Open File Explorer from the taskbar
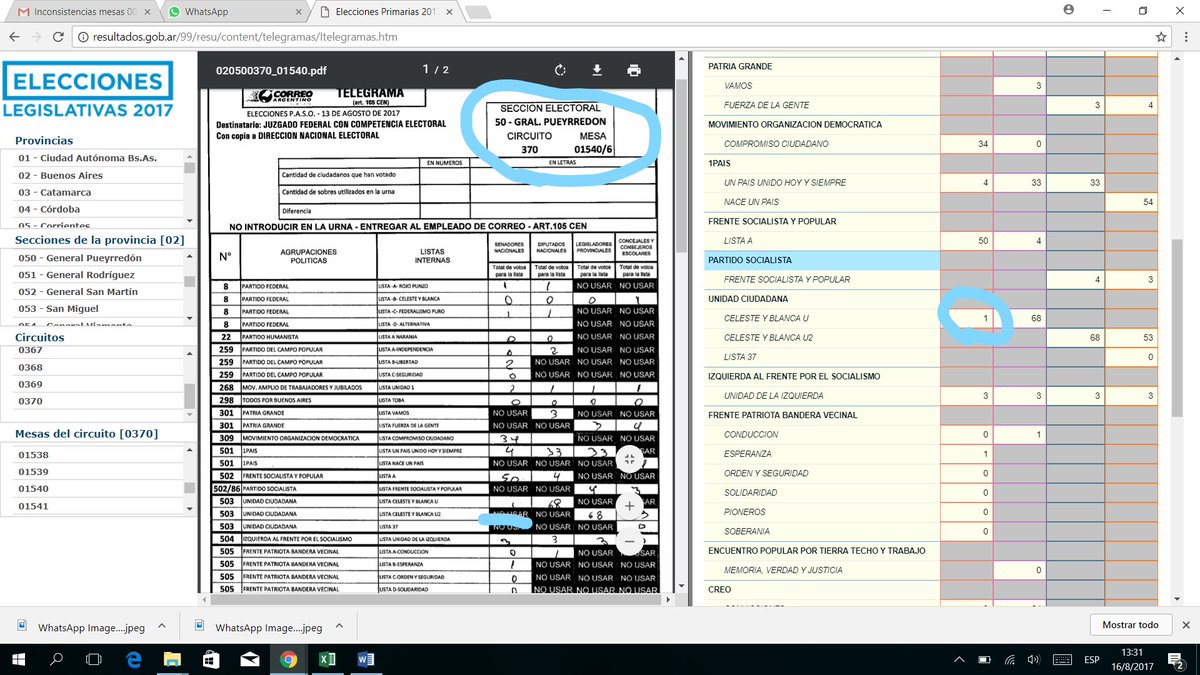Image resolution: width=1200 pixels, height=675 pixels. point(172,659)
